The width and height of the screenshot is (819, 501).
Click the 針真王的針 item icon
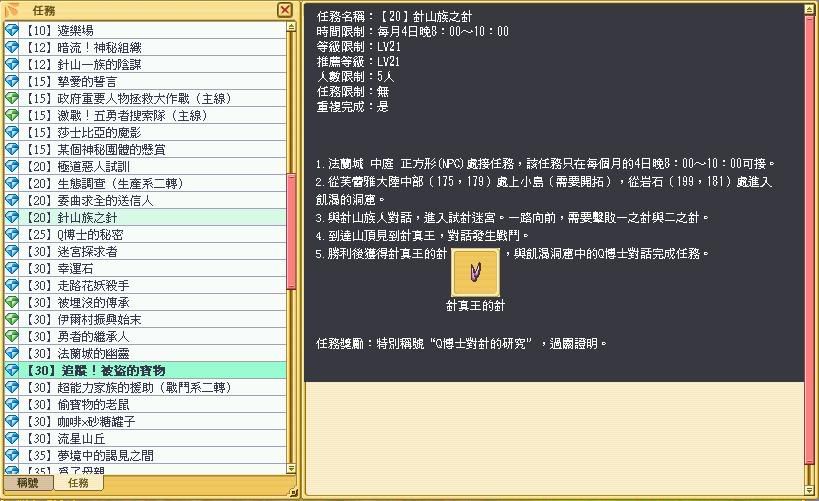475,270
